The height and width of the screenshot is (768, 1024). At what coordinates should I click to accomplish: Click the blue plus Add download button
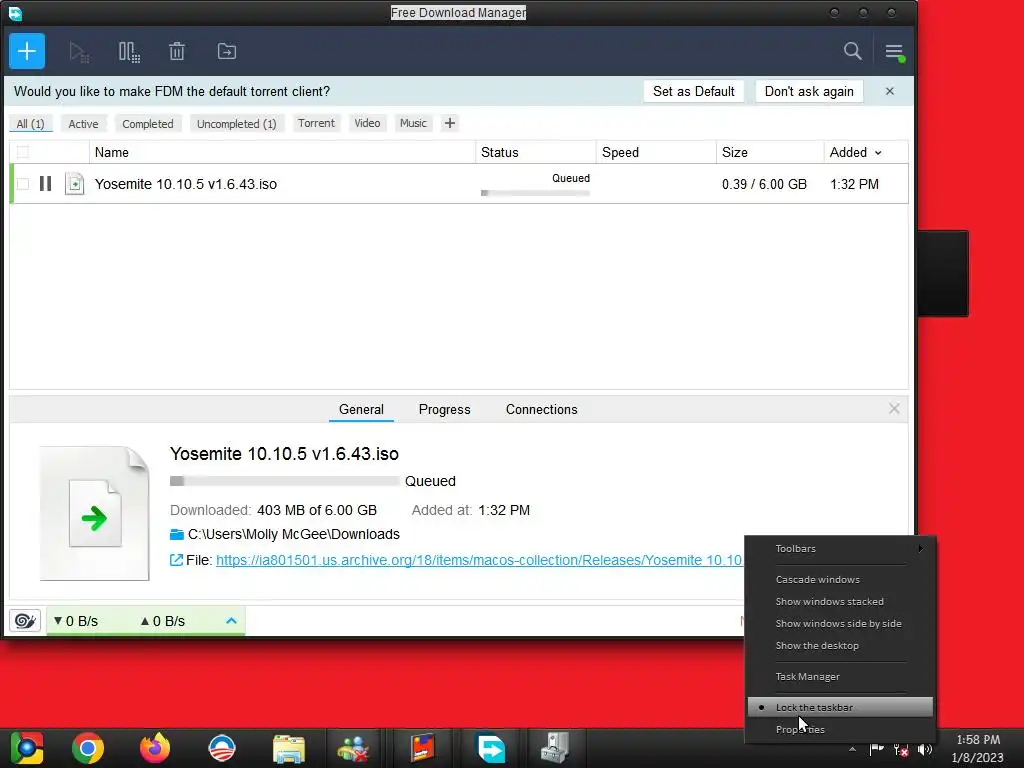(x=27, y=51)
